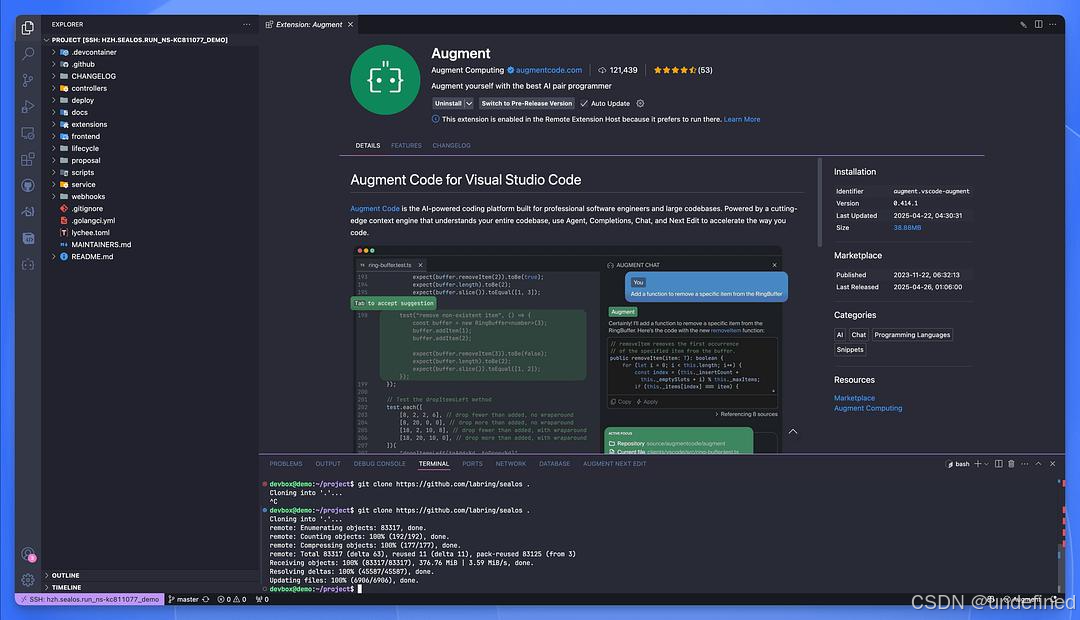Click the Snippets category tag
Image resolution: width=1080 pixels, height=620 pixels.
point(850,349)
